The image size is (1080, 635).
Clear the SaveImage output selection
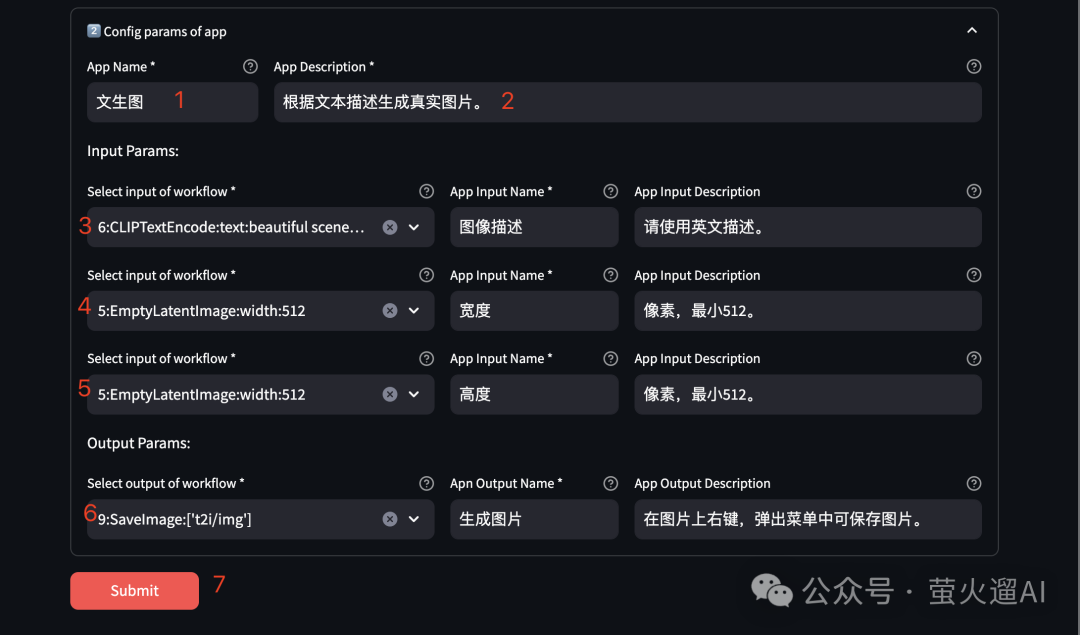coord(389,519)
